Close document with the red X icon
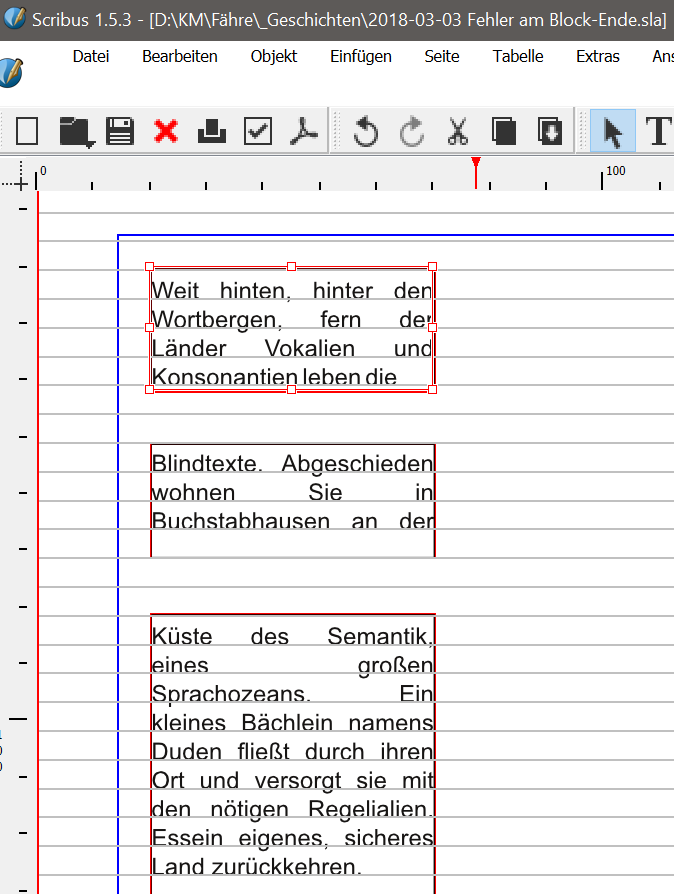674x894 pixels. [x=166, y=131]
